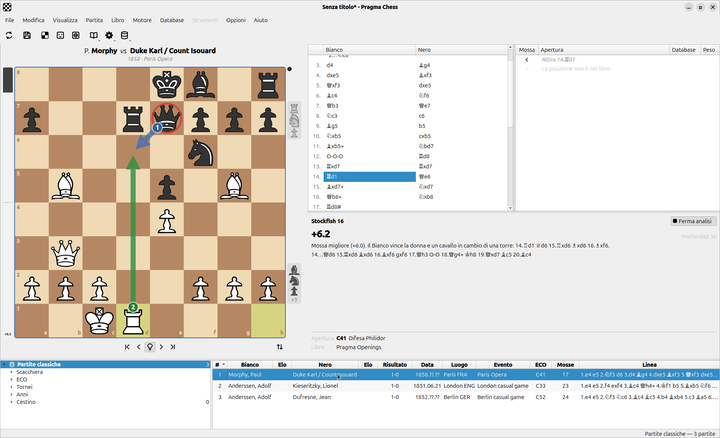Go to the last move of the game
The image size is (720, 438).
(173, 347)
